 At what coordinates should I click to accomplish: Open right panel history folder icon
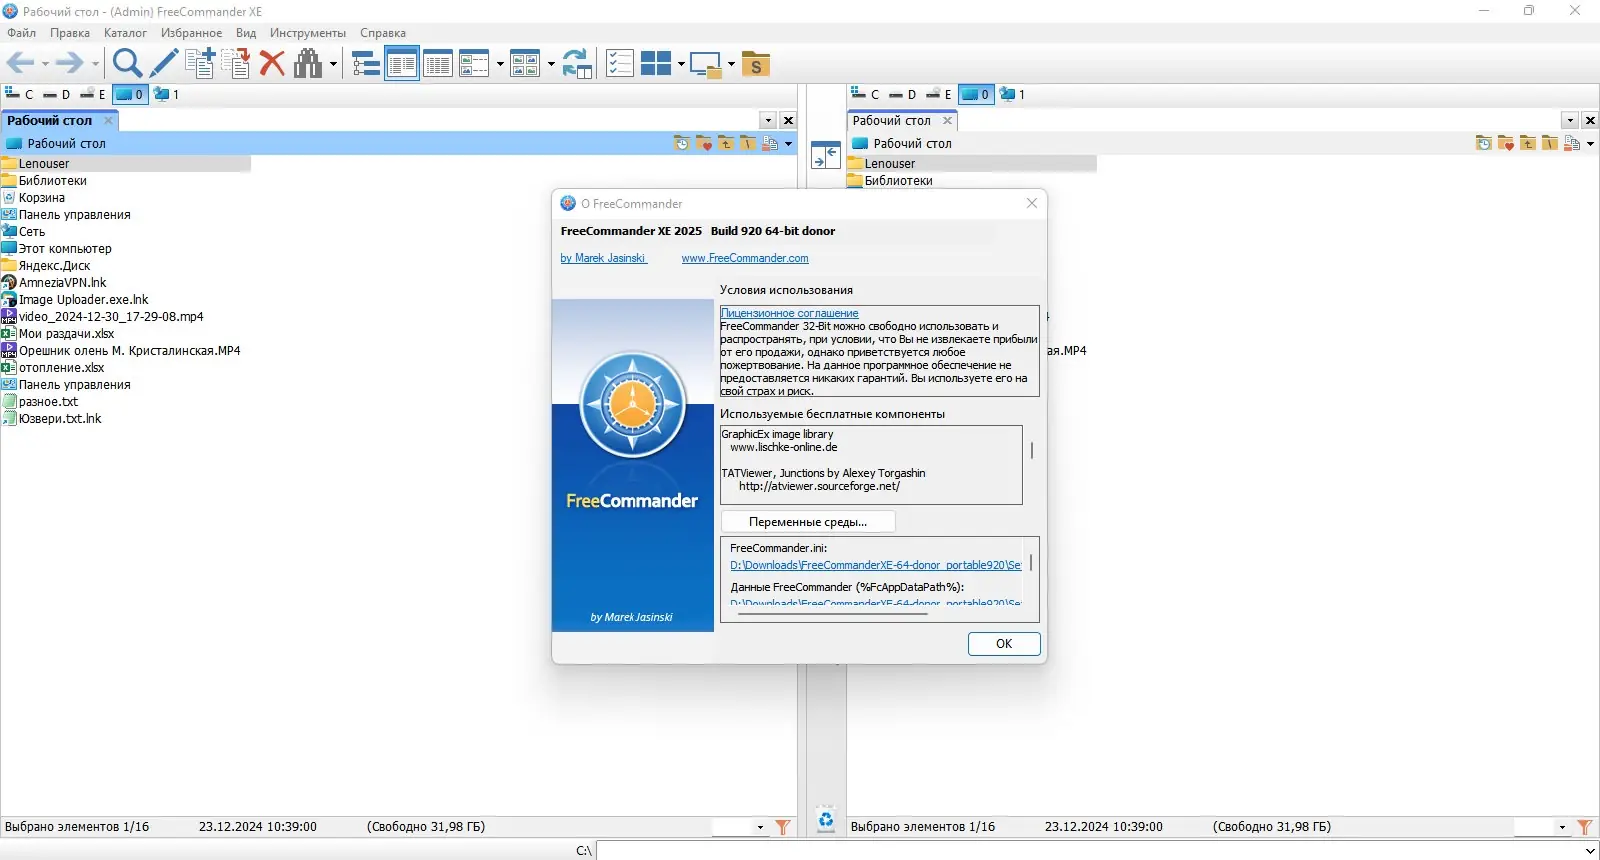[x=1484, y=143]
